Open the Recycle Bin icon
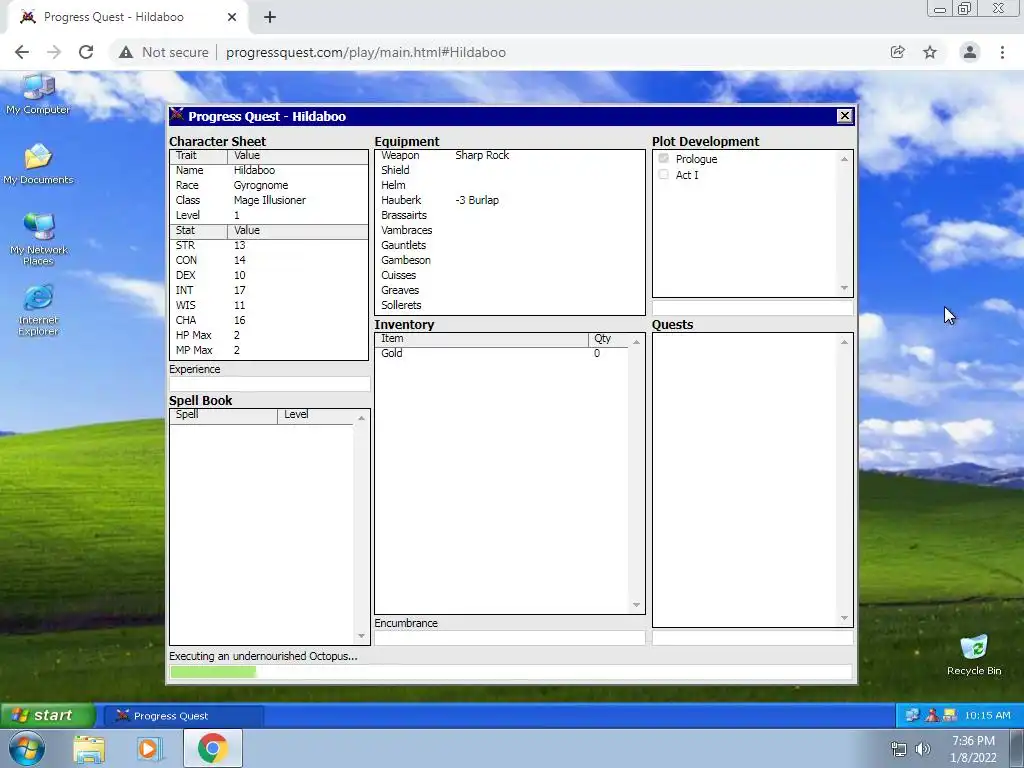Image resolution: width=1024 pixels, height=768 pixels. pos(974,654)
